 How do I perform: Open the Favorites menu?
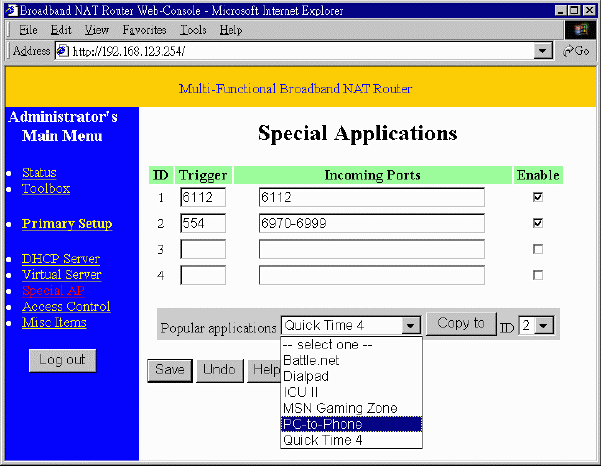pos(143,30)
